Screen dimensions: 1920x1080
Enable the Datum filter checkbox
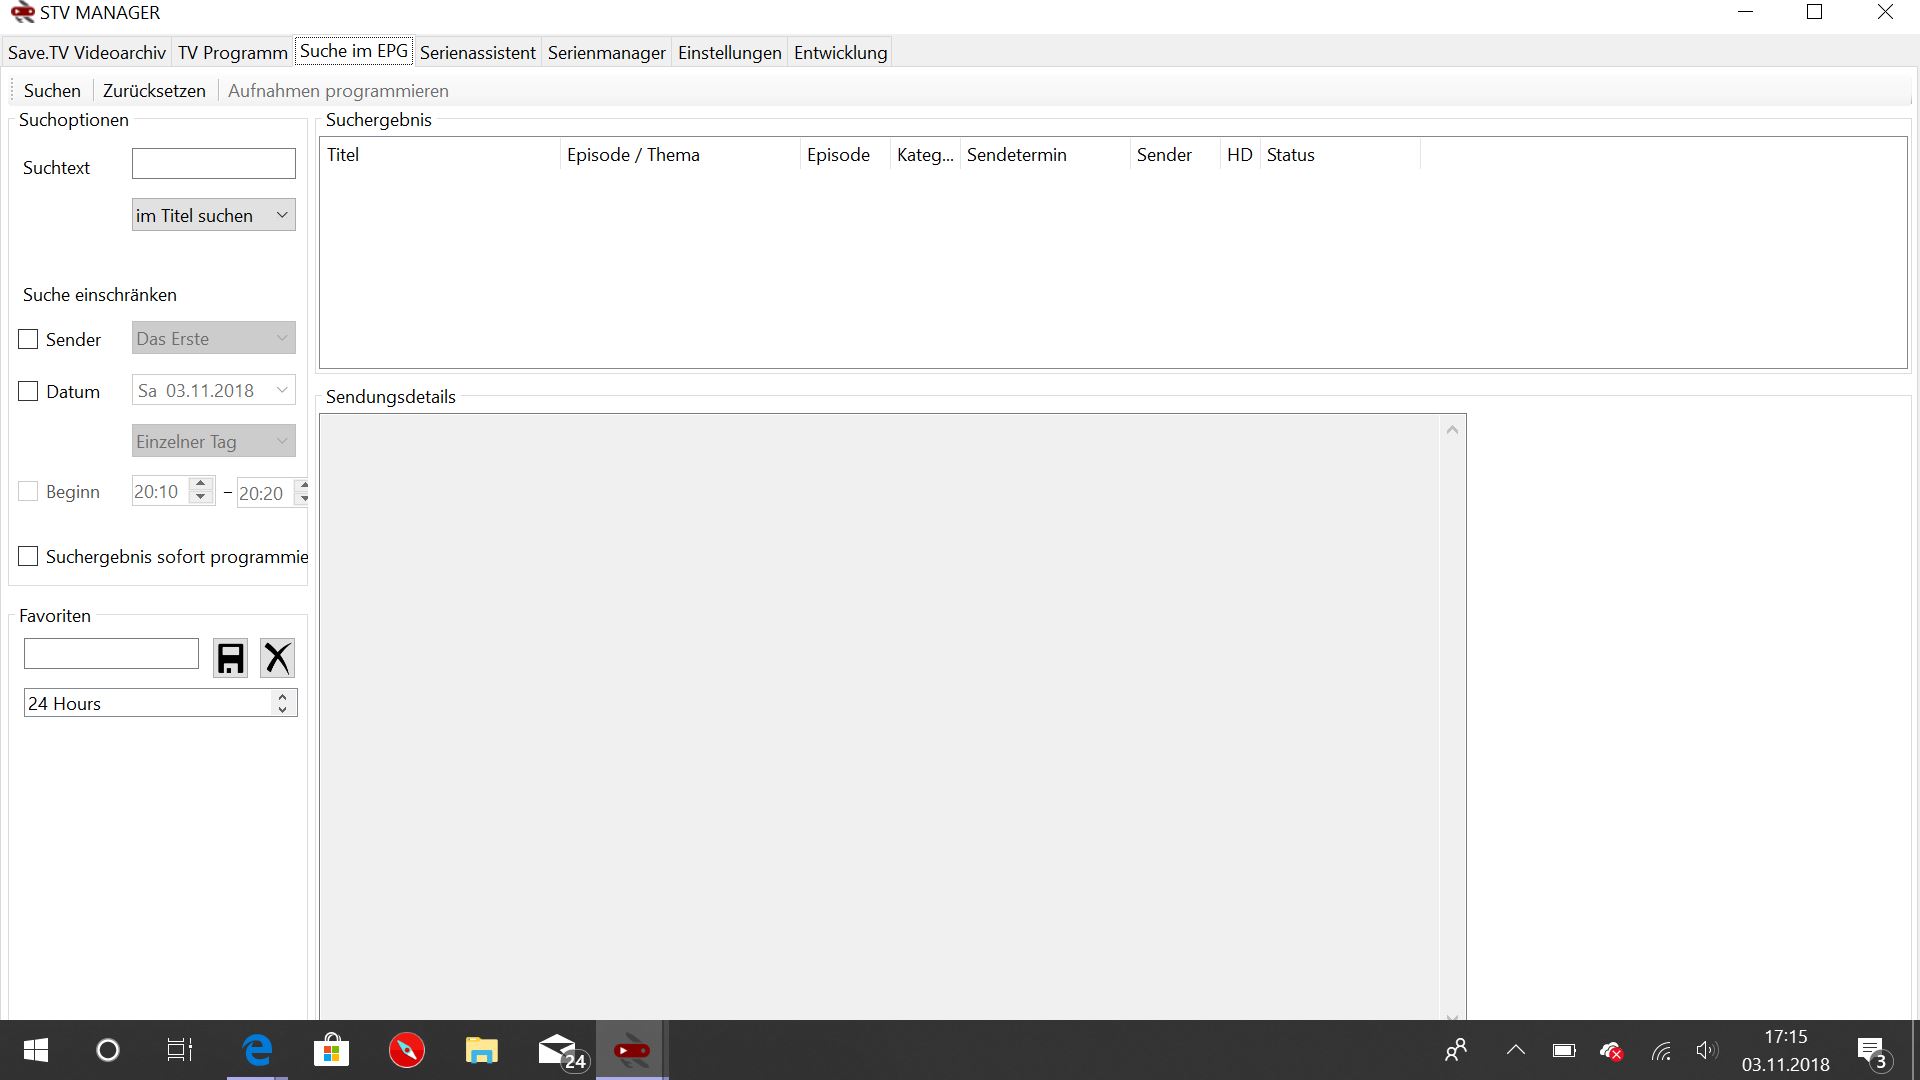28,392
